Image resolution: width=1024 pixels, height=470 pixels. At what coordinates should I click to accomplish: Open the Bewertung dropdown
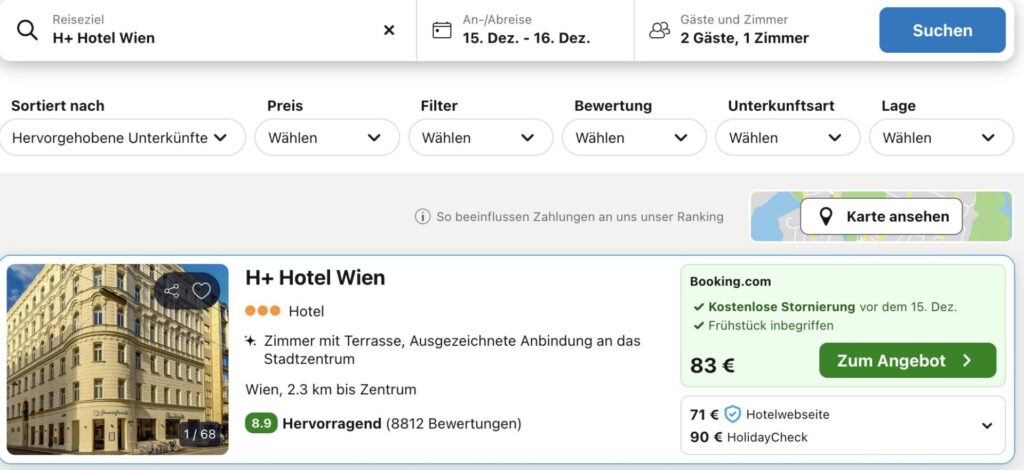(634, 137)
